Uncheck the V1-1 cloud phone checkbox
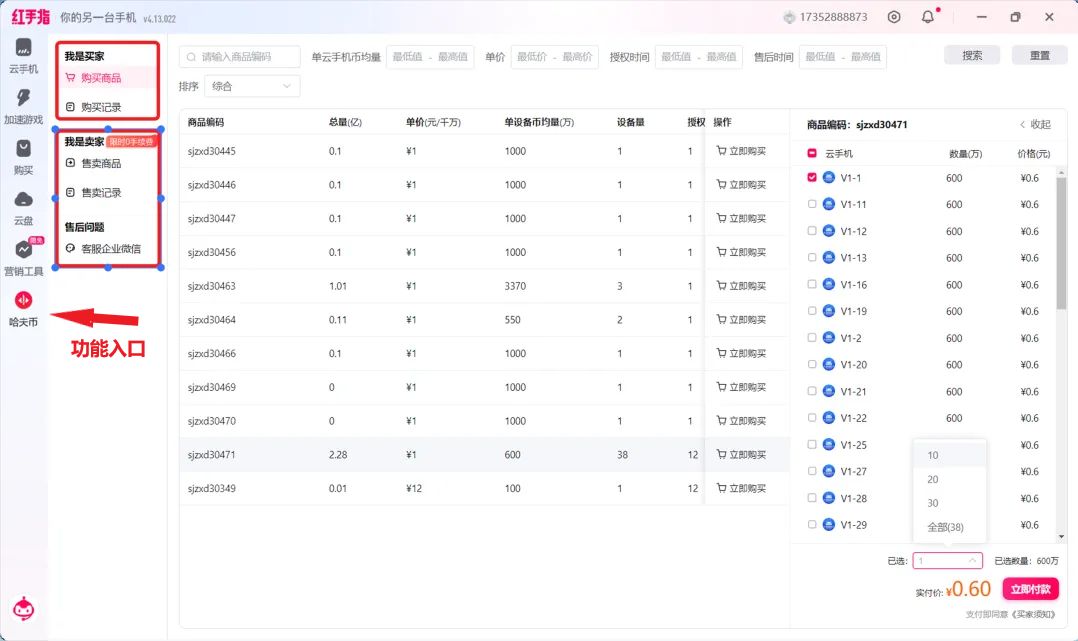 coord(812,178)
